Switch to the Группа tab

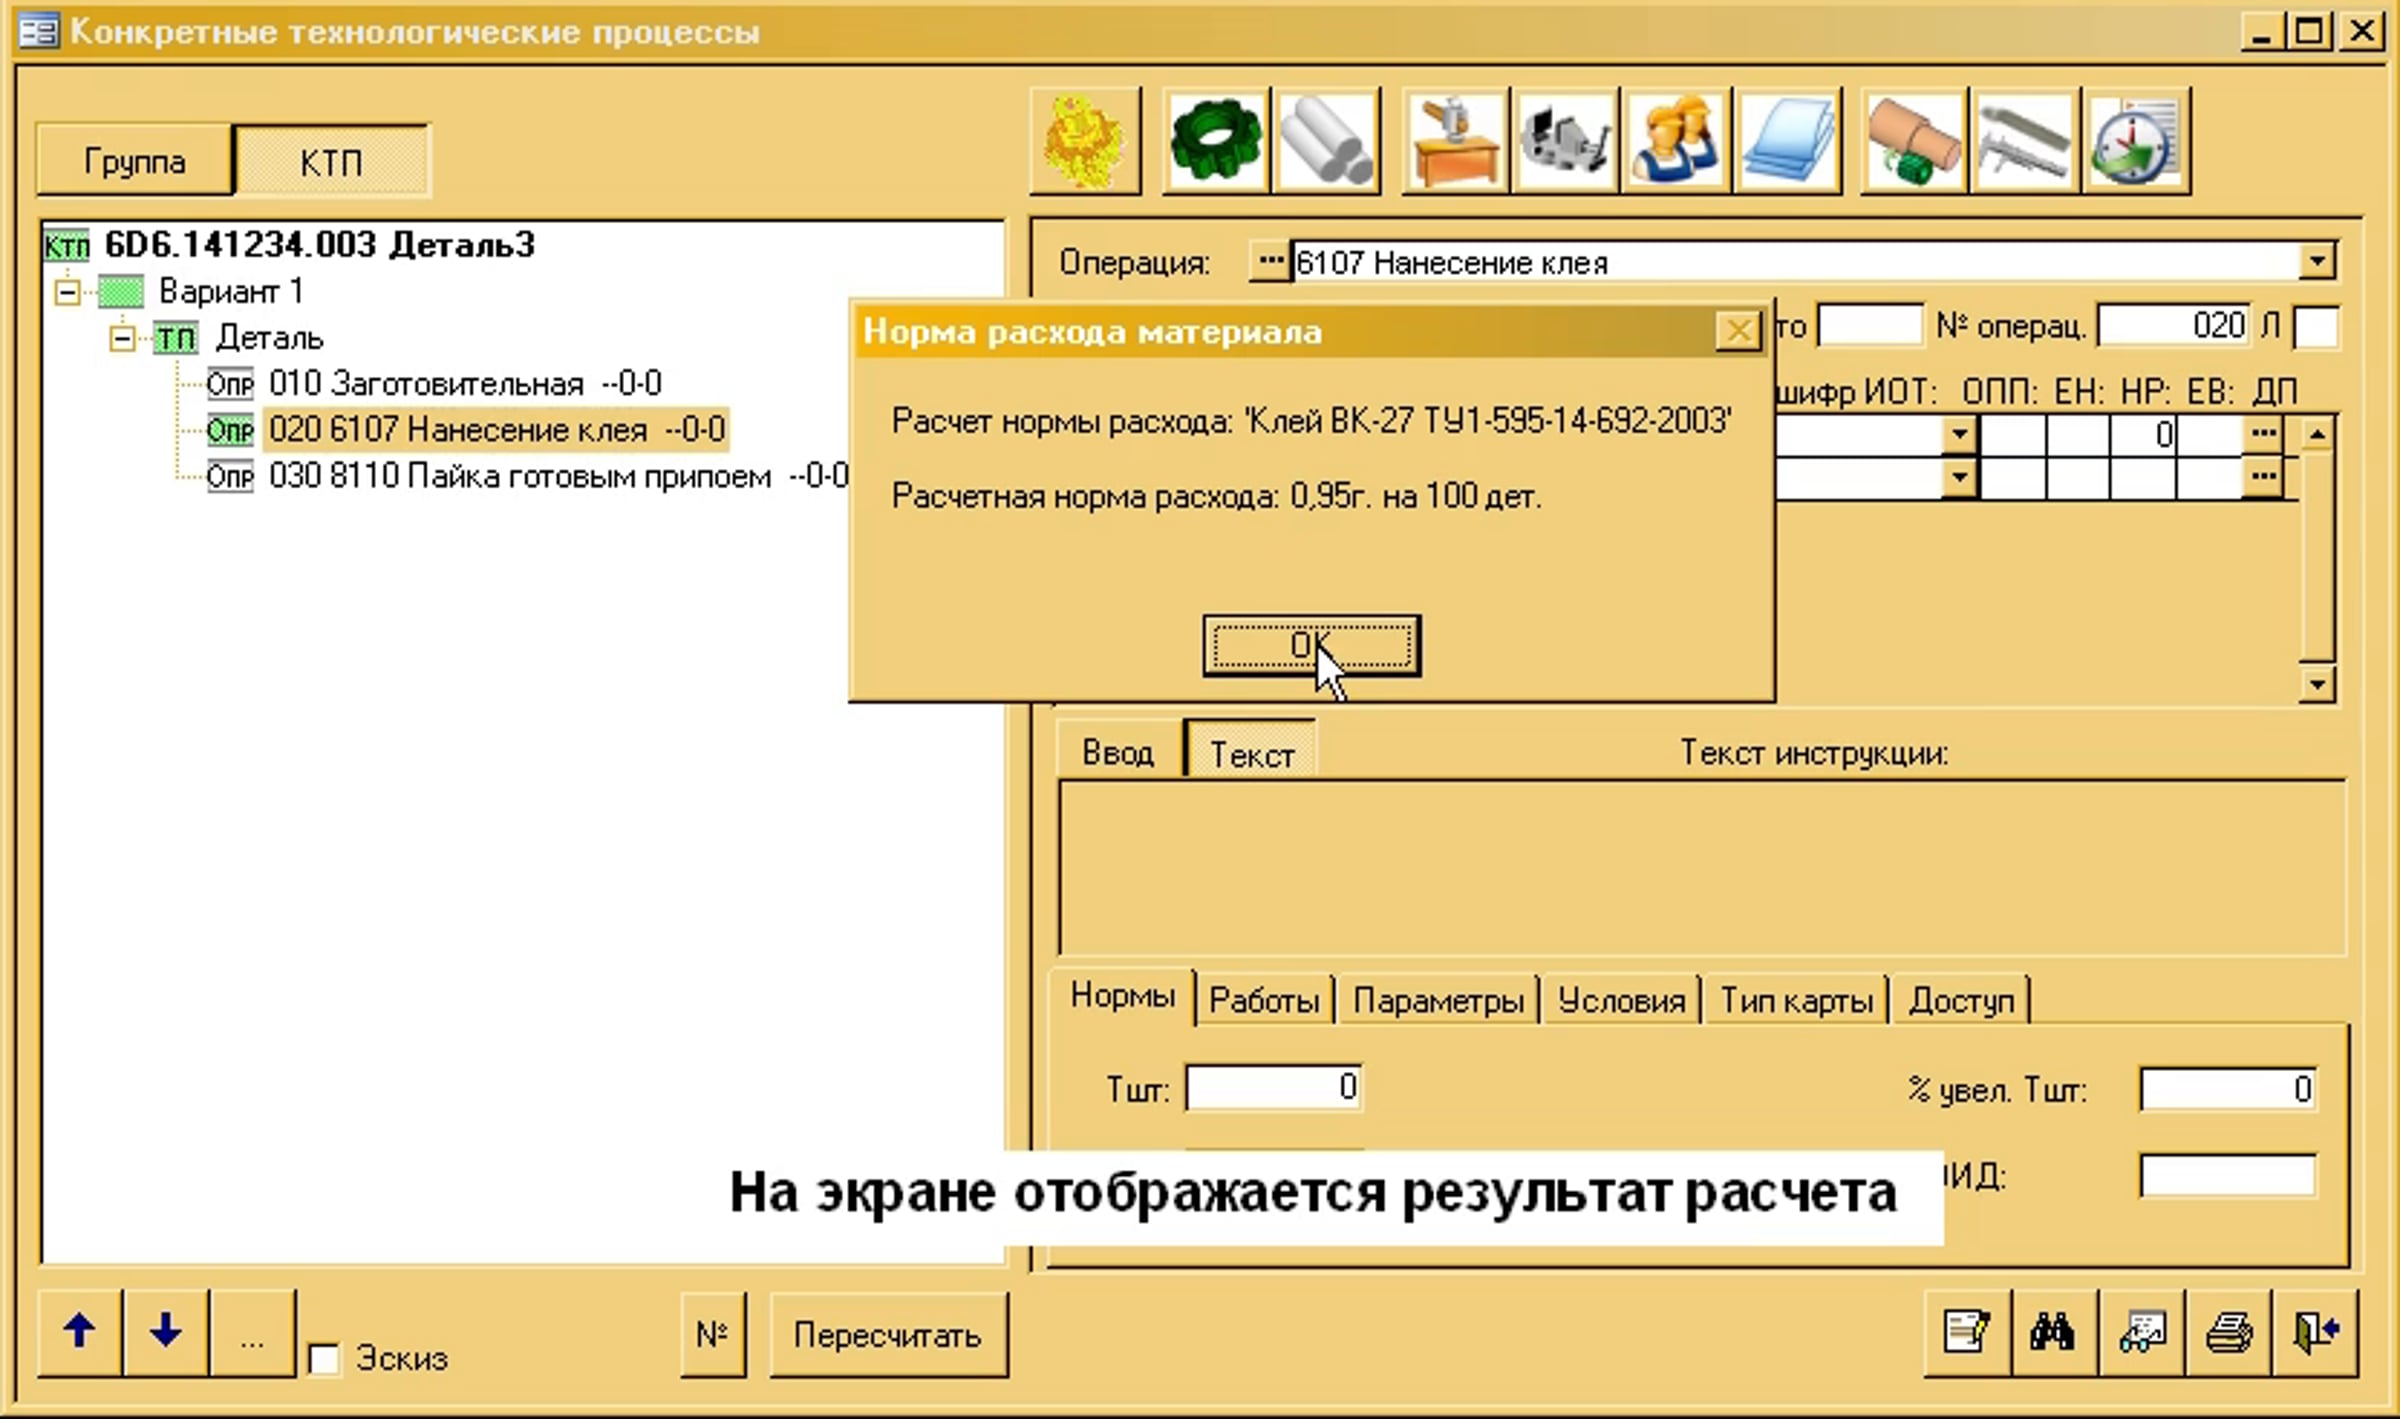134,161
